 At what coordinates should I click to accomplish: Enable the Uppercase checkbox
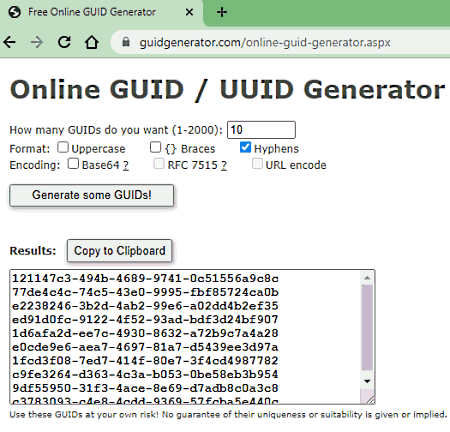point(63,147)
